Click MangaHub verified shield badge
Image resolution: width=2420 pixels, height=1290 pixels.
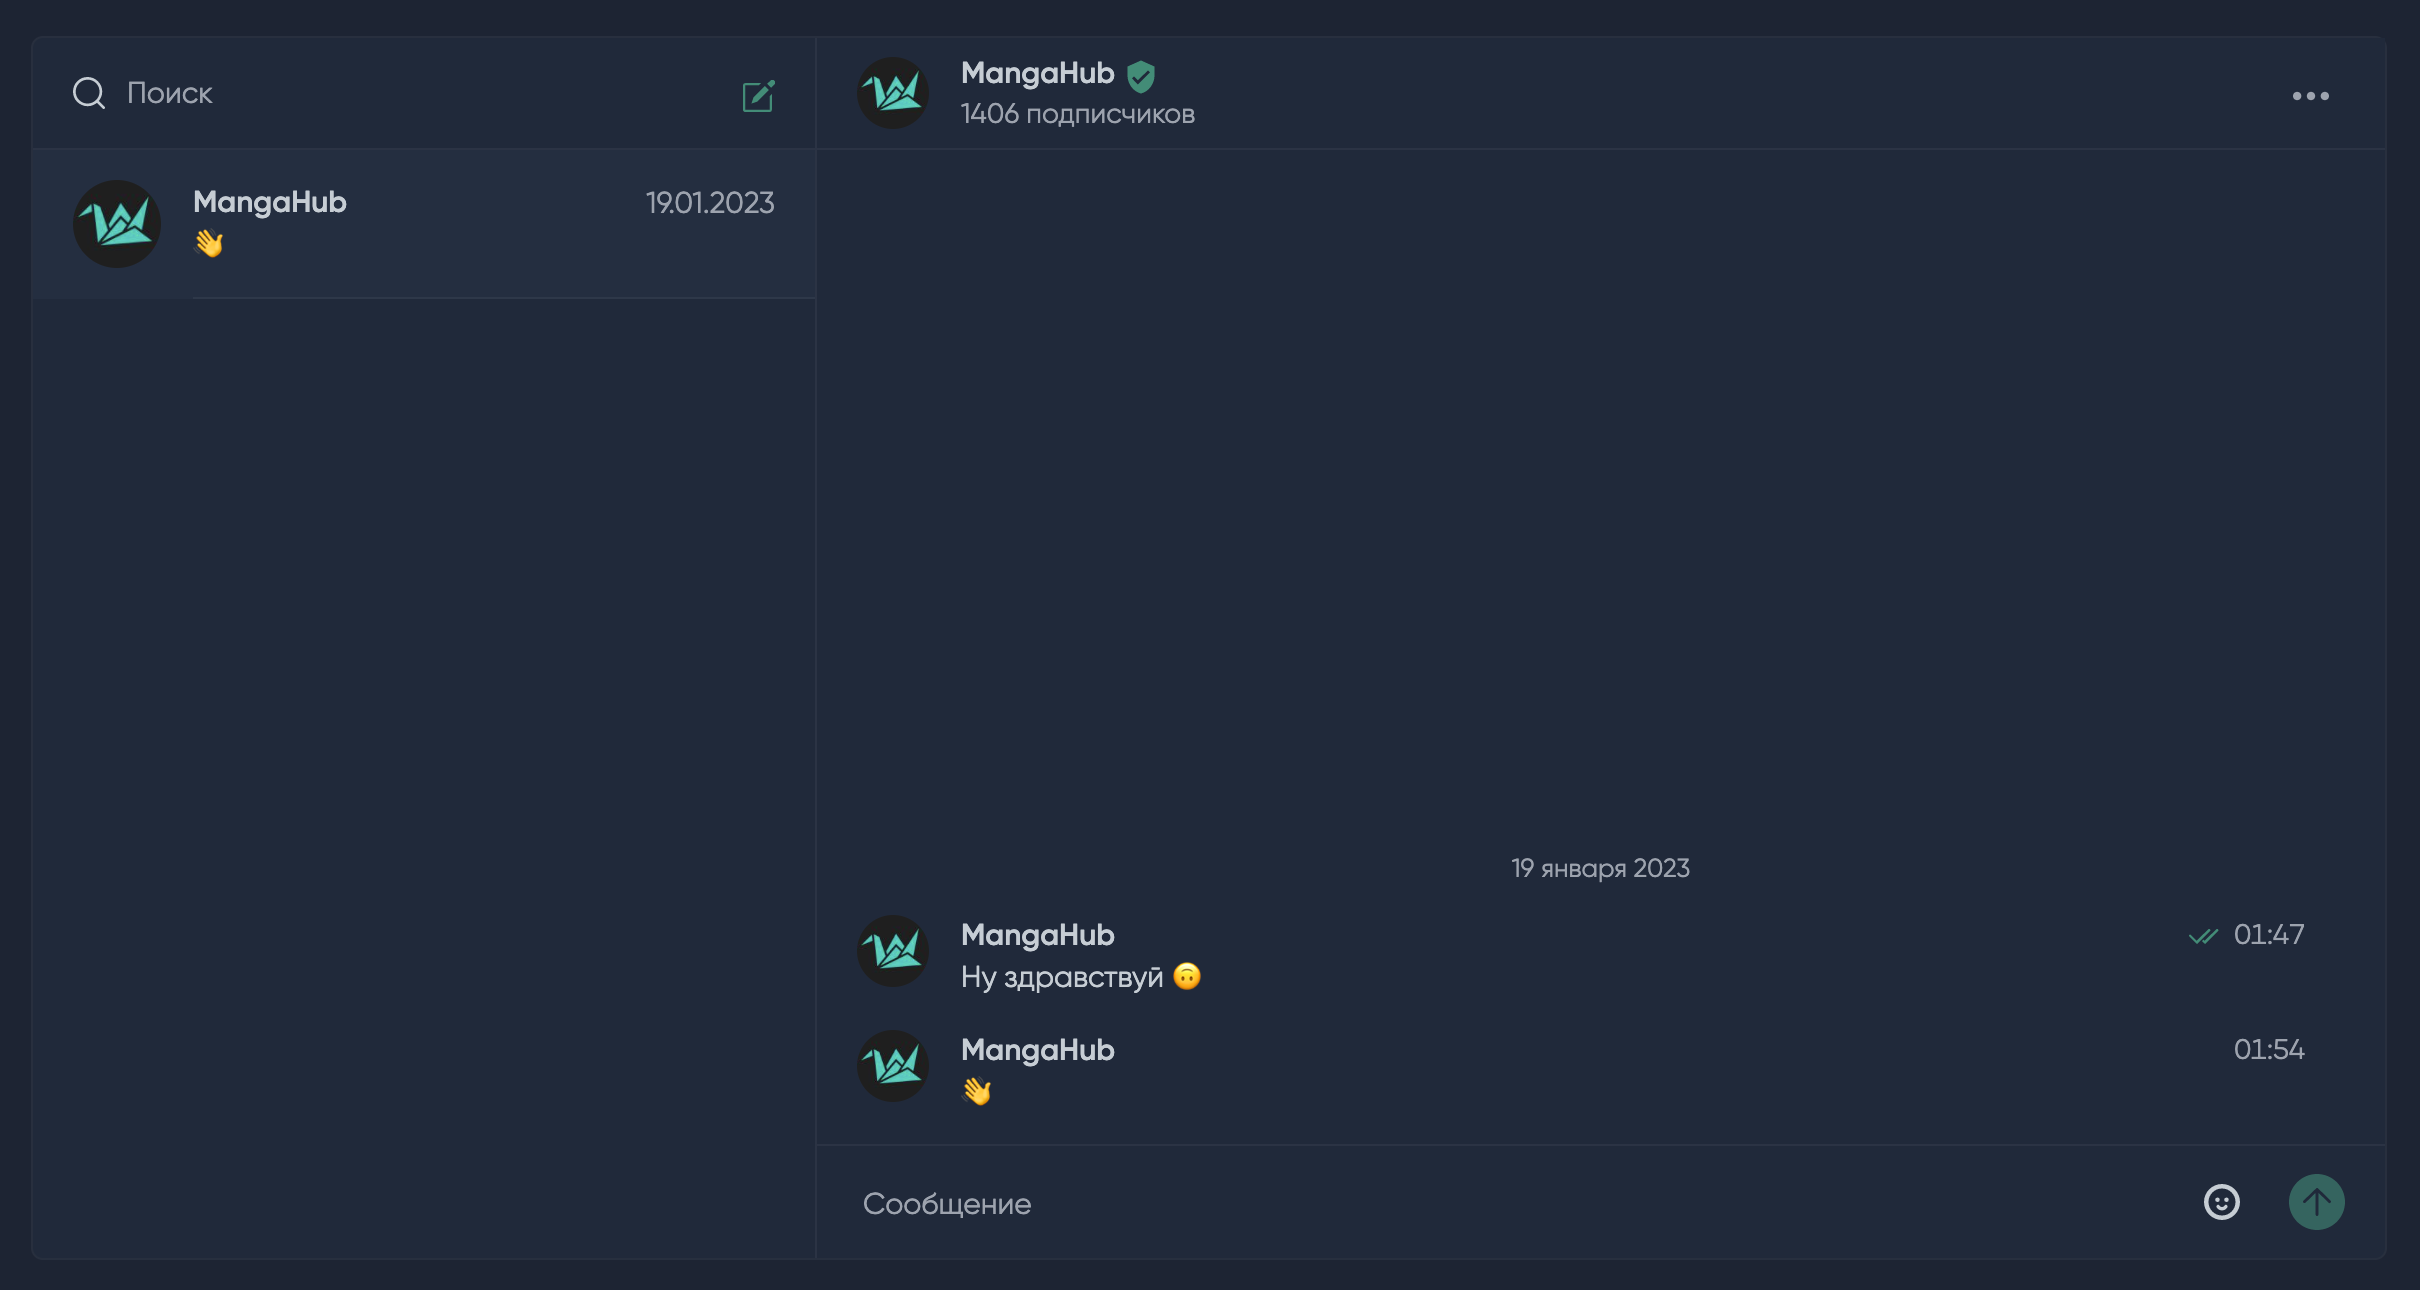coord(1141,75)
